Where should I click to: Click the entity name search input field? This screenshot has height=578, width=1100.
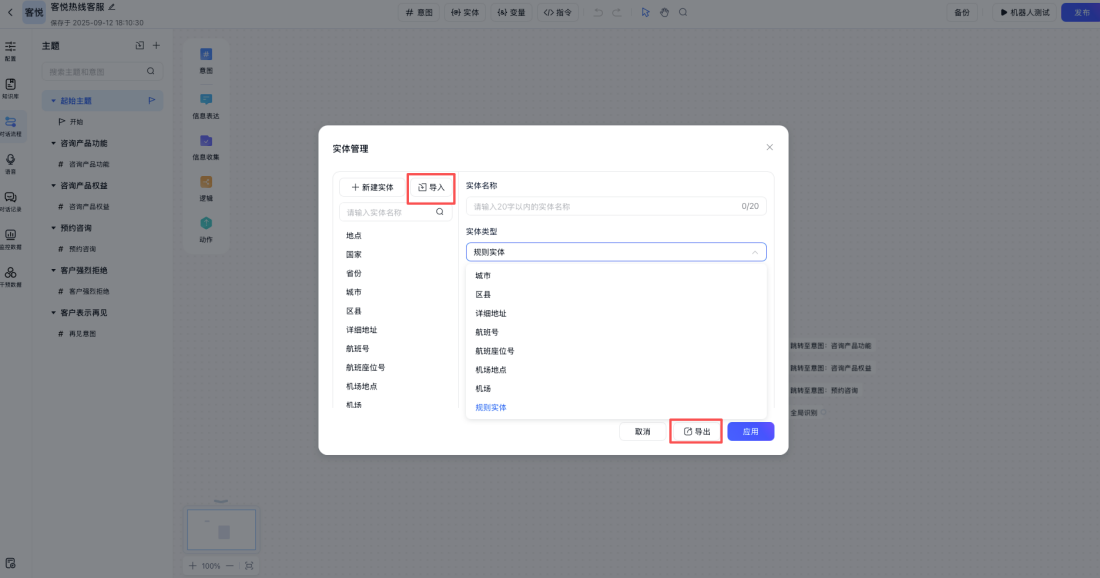[x=390, y=211]
